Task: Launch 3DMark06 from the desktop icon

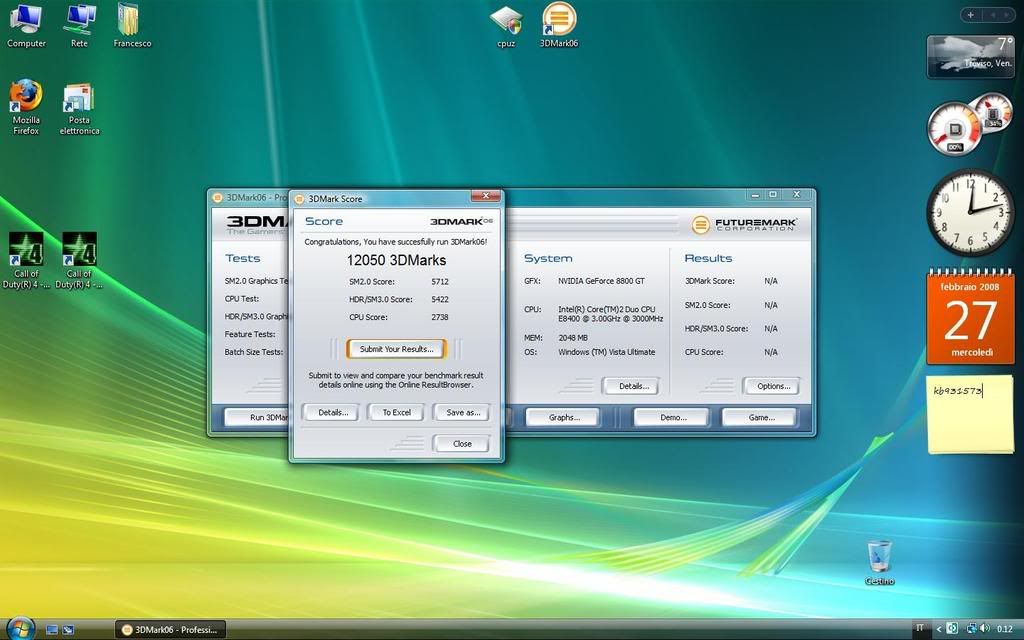Action: click(559, 20)
